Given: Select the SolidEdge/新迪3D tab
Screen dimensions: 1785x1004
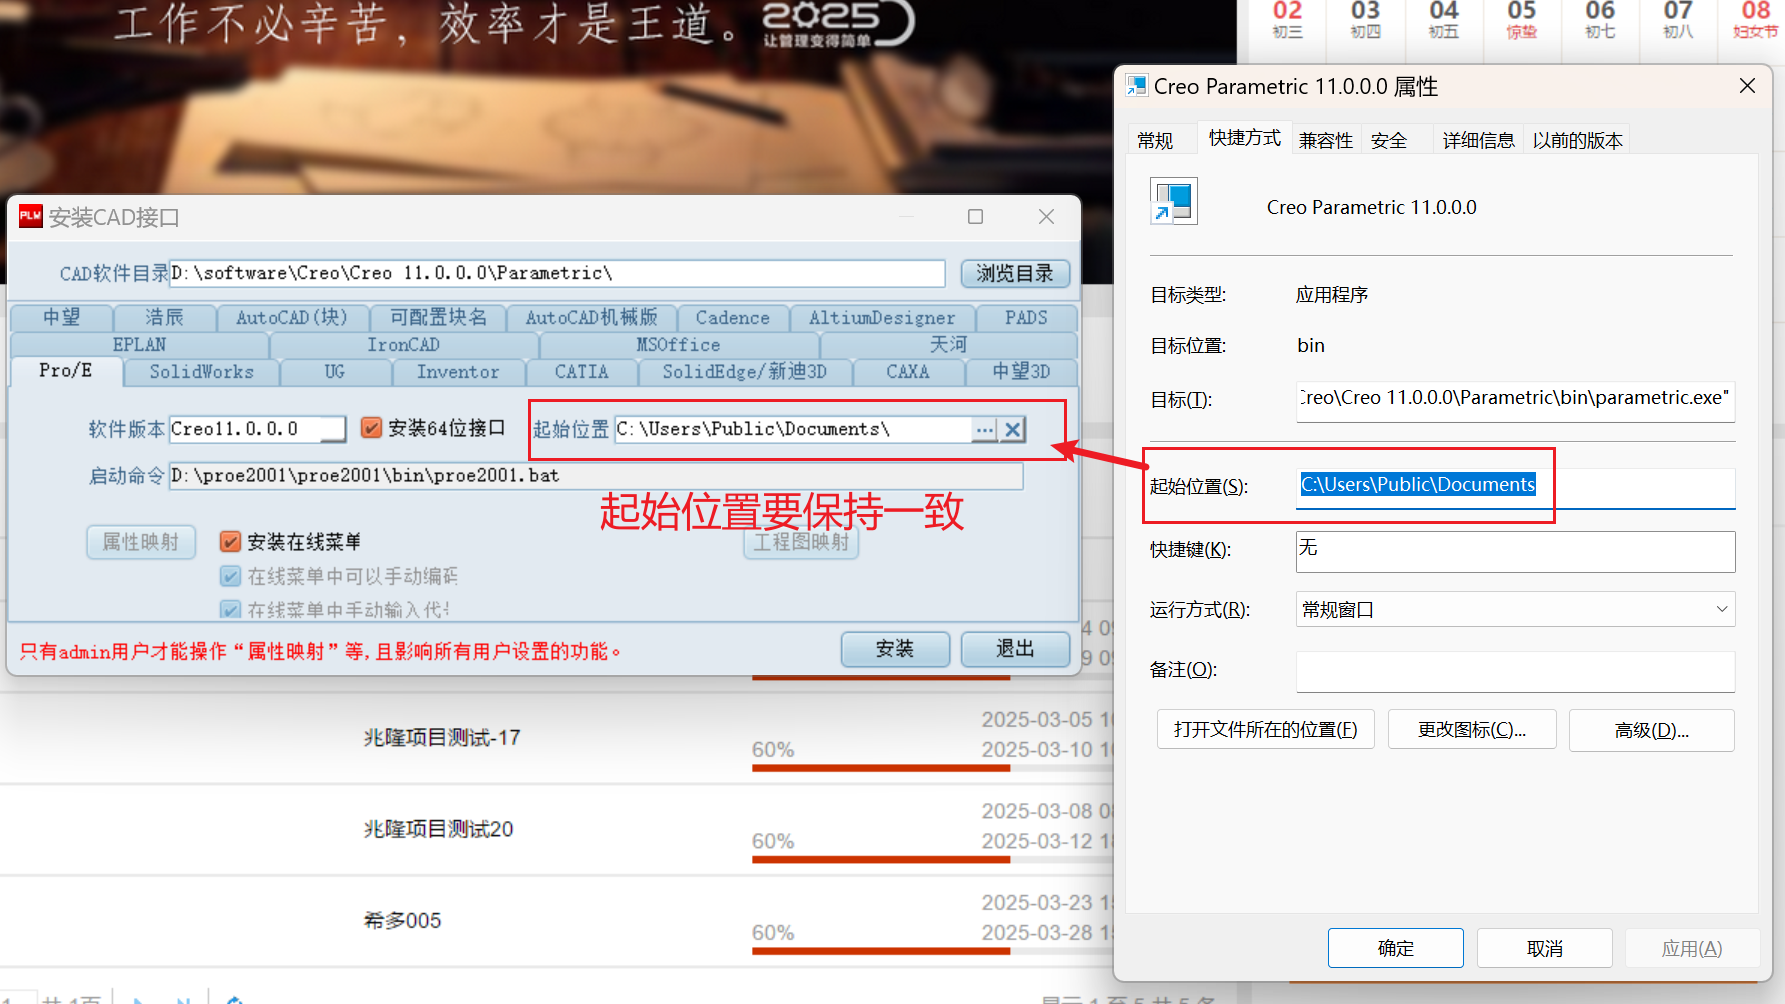Looking at the screenshot, I should tap(745, 372).
